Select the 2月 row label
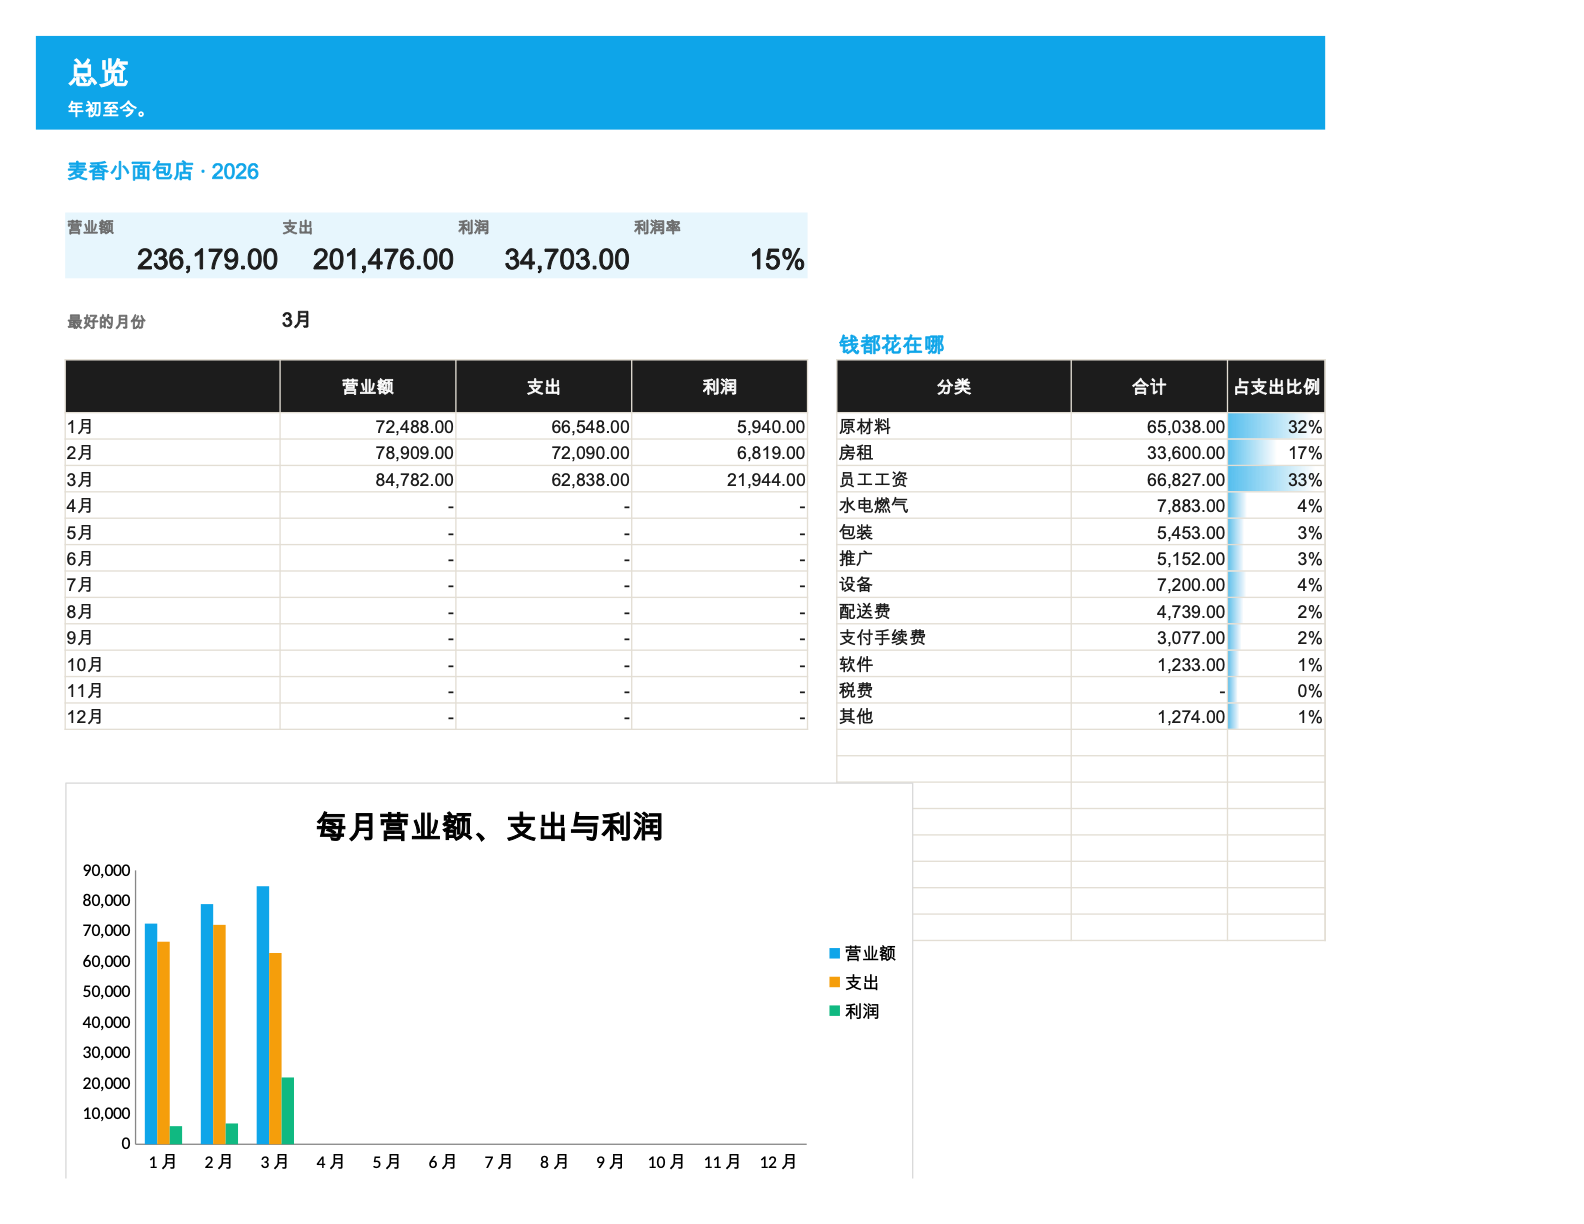 (172, 453)
